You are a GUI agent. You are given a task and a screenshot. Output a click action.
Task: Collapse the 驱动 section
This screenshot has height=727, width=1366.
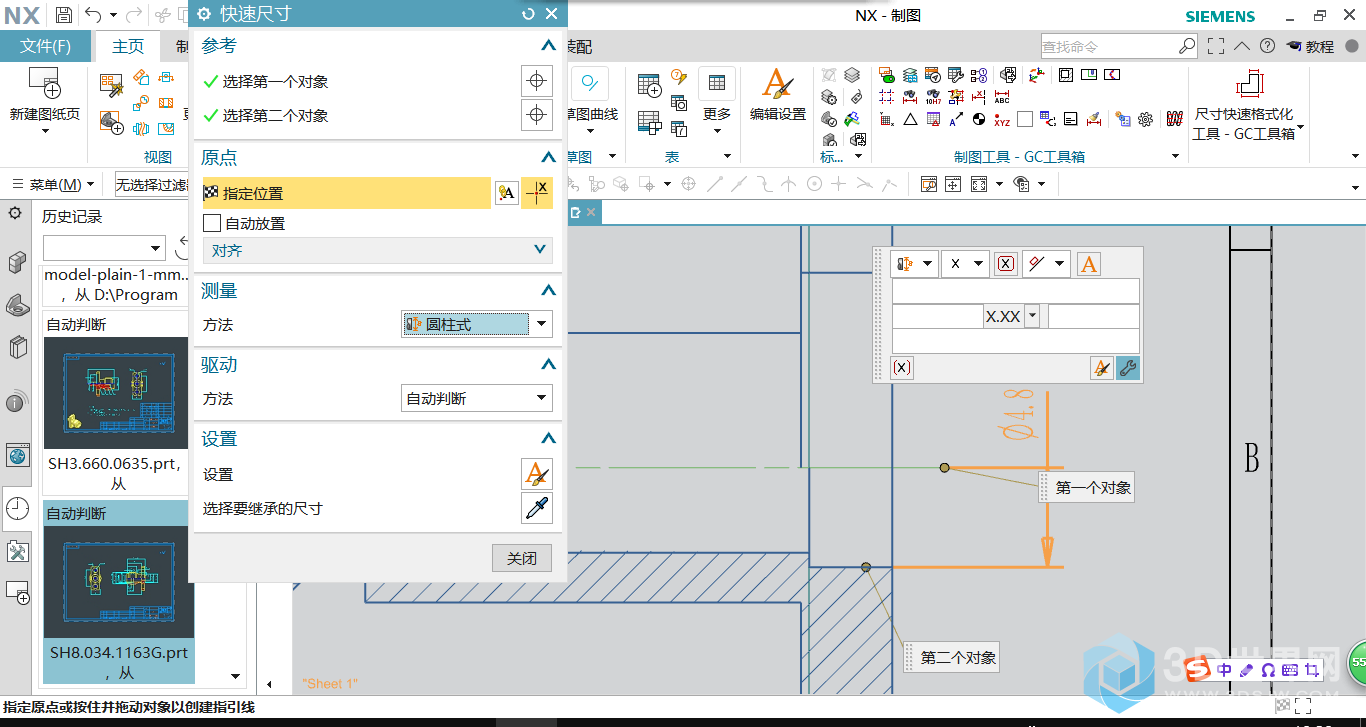tap(547, 365)
